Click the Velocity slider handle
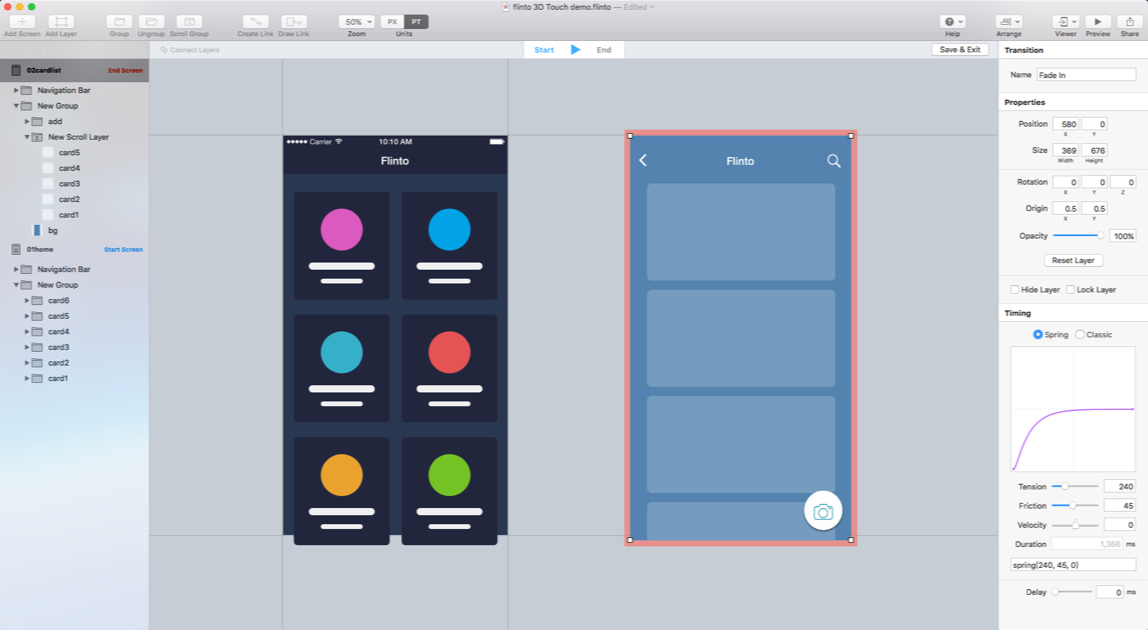The width and height of the screenshot is (1148, 630). coord(1076,525)
